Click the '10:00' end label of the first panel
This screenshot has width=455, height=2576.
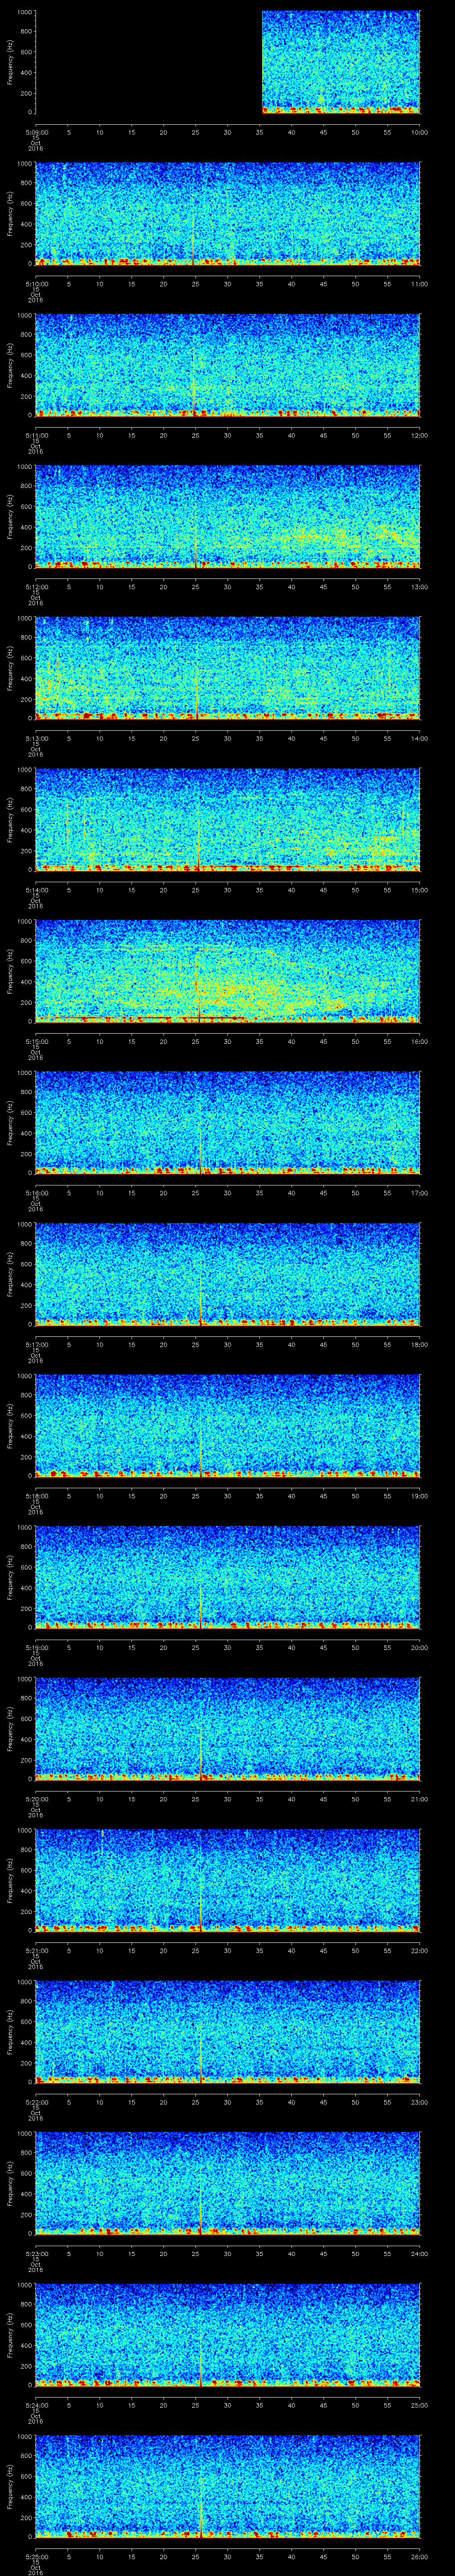tap(419, 132)
